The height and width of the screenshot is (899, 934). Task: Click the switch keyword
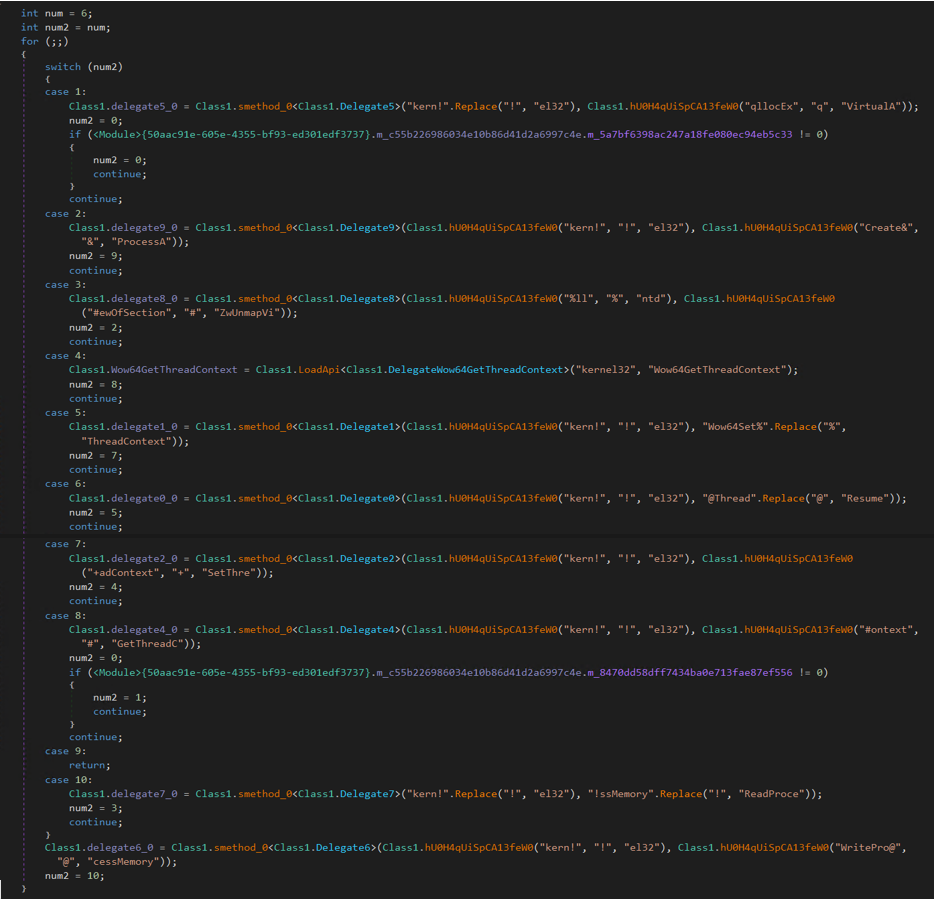(x=63, y=66)
